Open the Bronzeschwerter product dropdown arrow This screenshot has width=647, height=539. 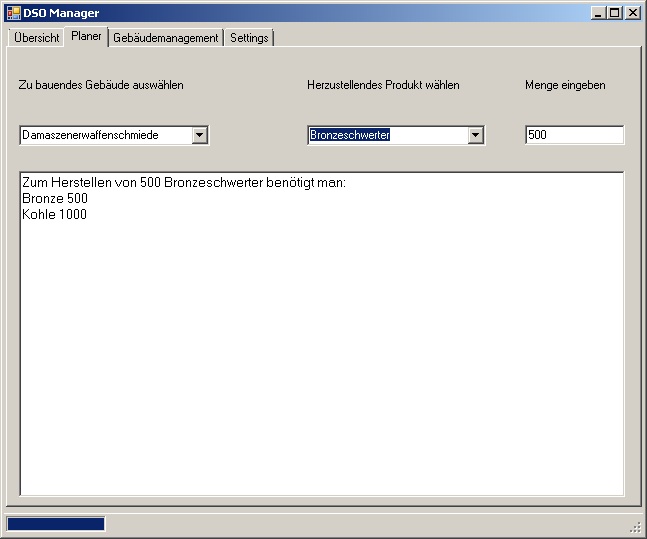[x=476, y=135]
